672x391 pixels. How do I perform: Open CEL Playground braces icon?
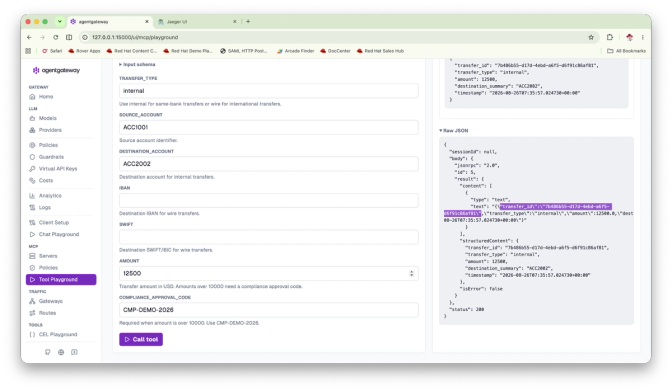32,334
